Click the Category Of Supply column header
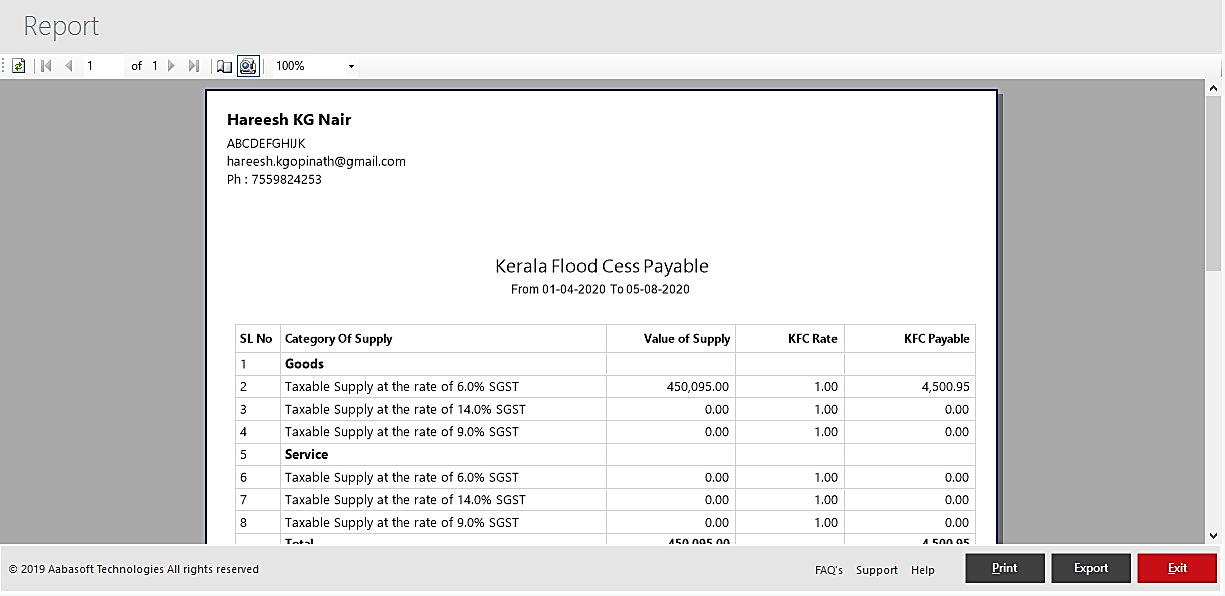The height and width of the screenshot is (596, 1225). 339,339
